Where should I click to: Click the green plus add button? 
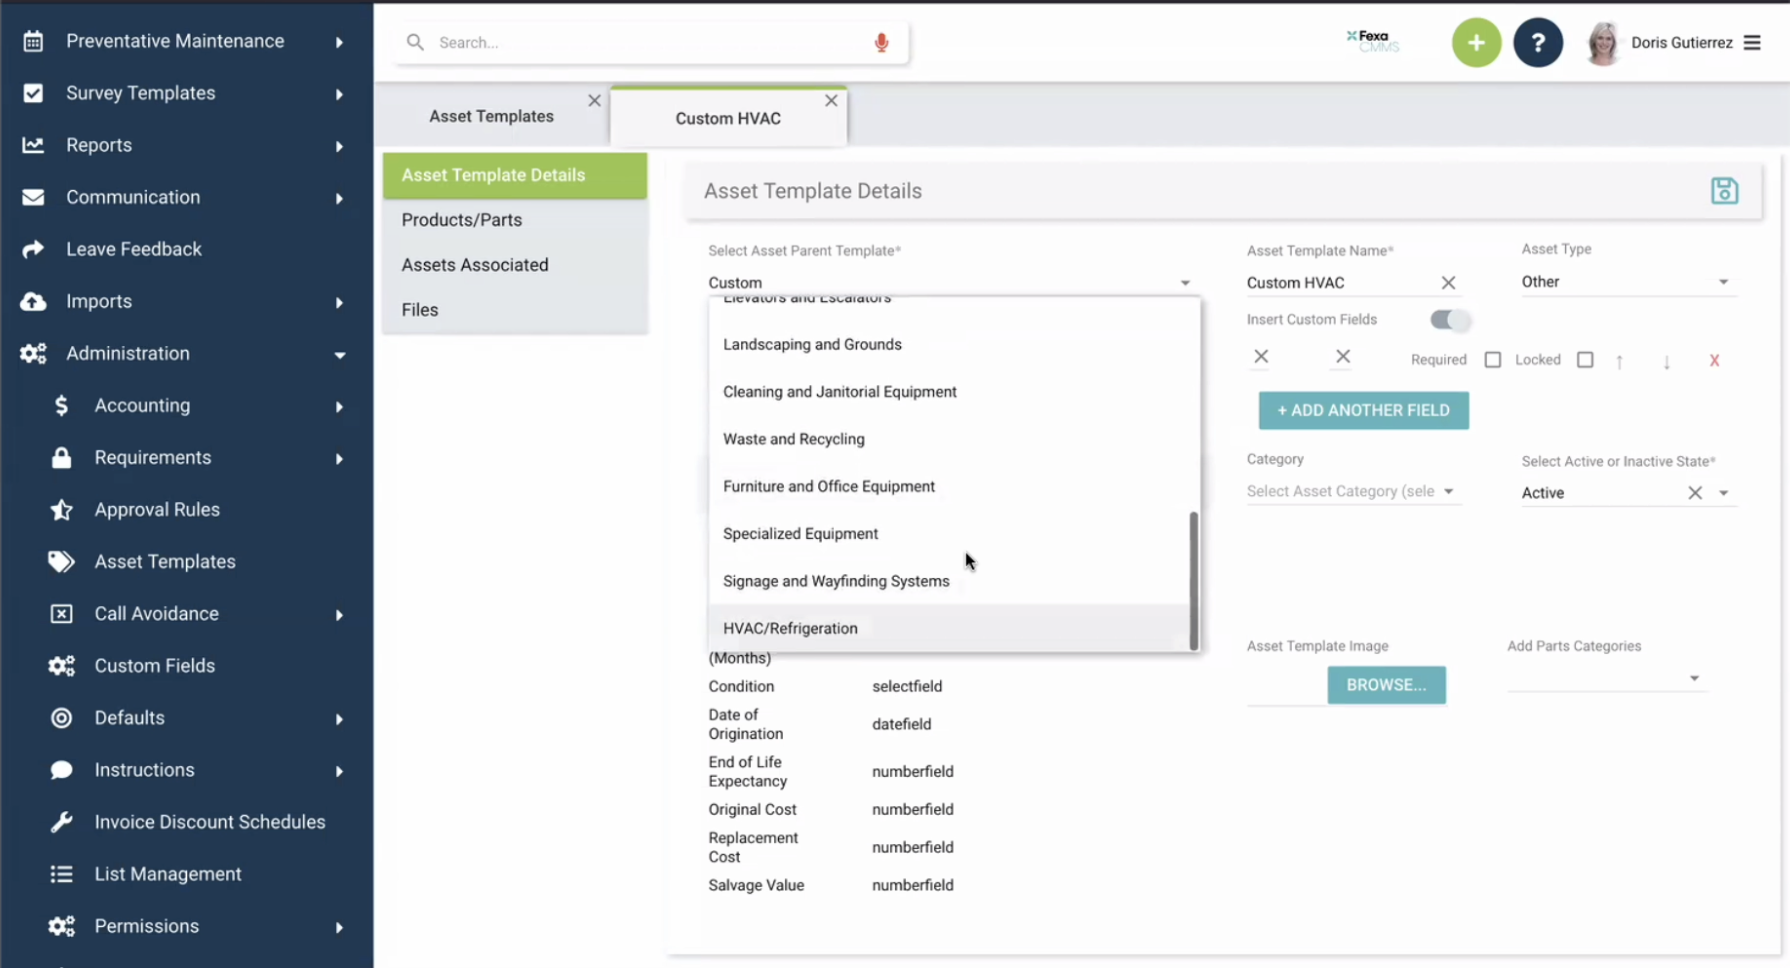[1475, 43]
